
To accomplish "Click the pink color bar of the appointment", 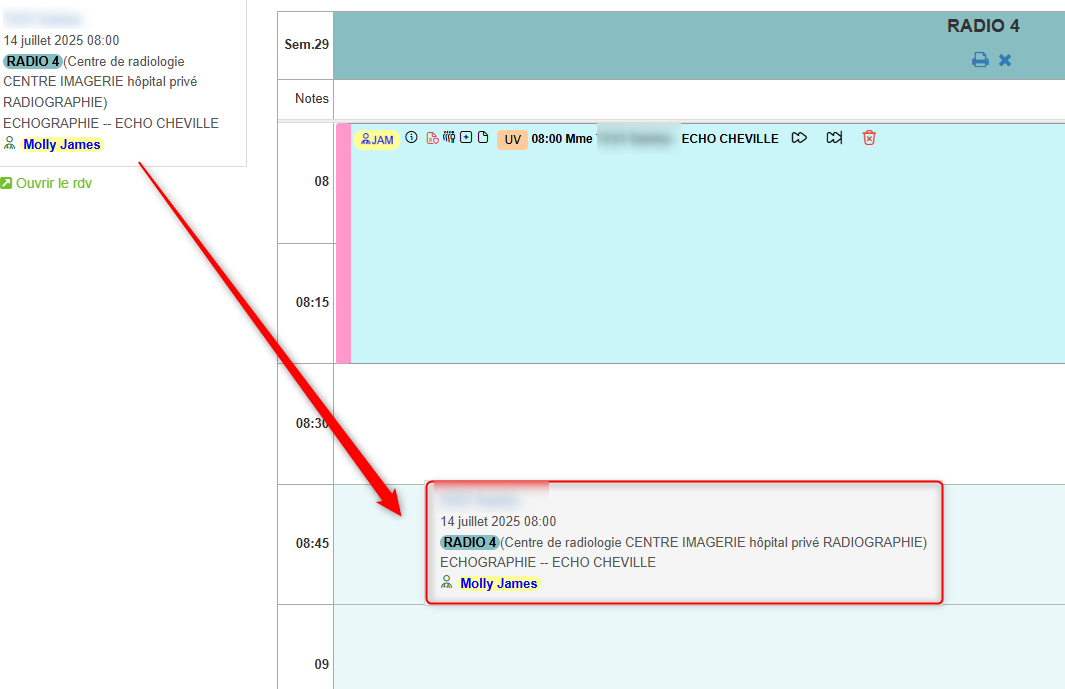I will (343, 242).
